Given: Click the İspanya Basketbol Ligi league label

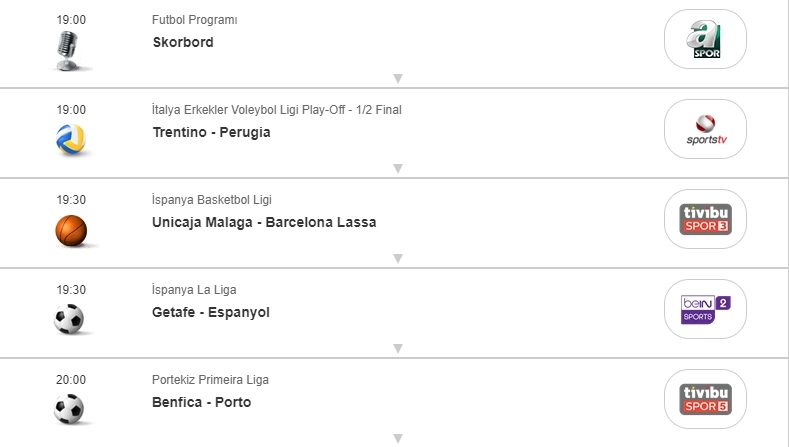Looking at the screenshot, I should coord(211,200).
